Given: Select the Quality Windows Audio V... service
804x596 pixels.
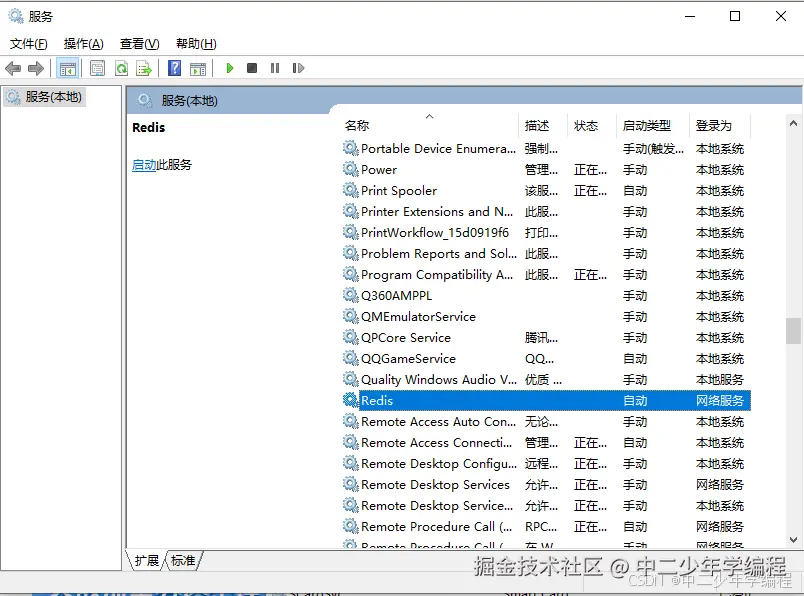Looking at the screenshot, I should click(x=439, y=380).
